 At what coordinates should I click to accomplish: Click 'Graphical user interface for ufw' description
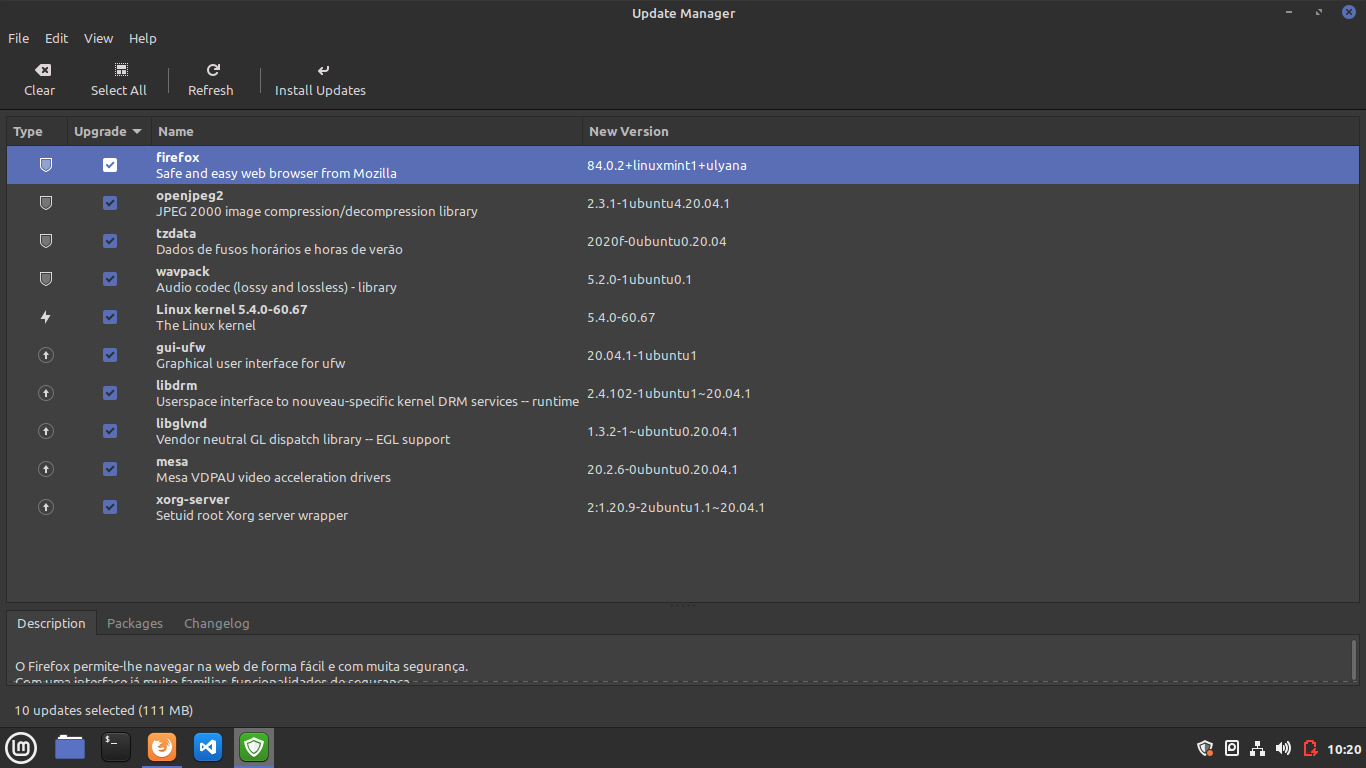click(x=250, y=363)
